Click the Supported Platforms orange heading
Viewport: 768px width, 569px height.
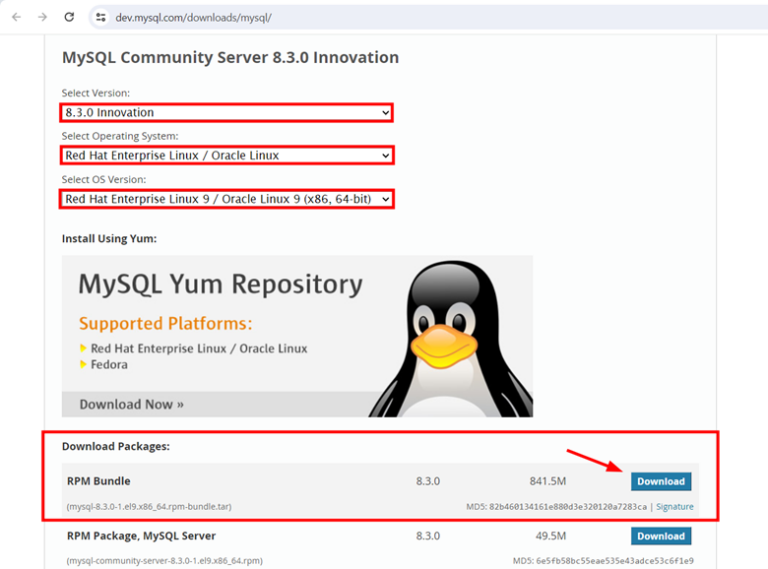(x=166, y=324)
